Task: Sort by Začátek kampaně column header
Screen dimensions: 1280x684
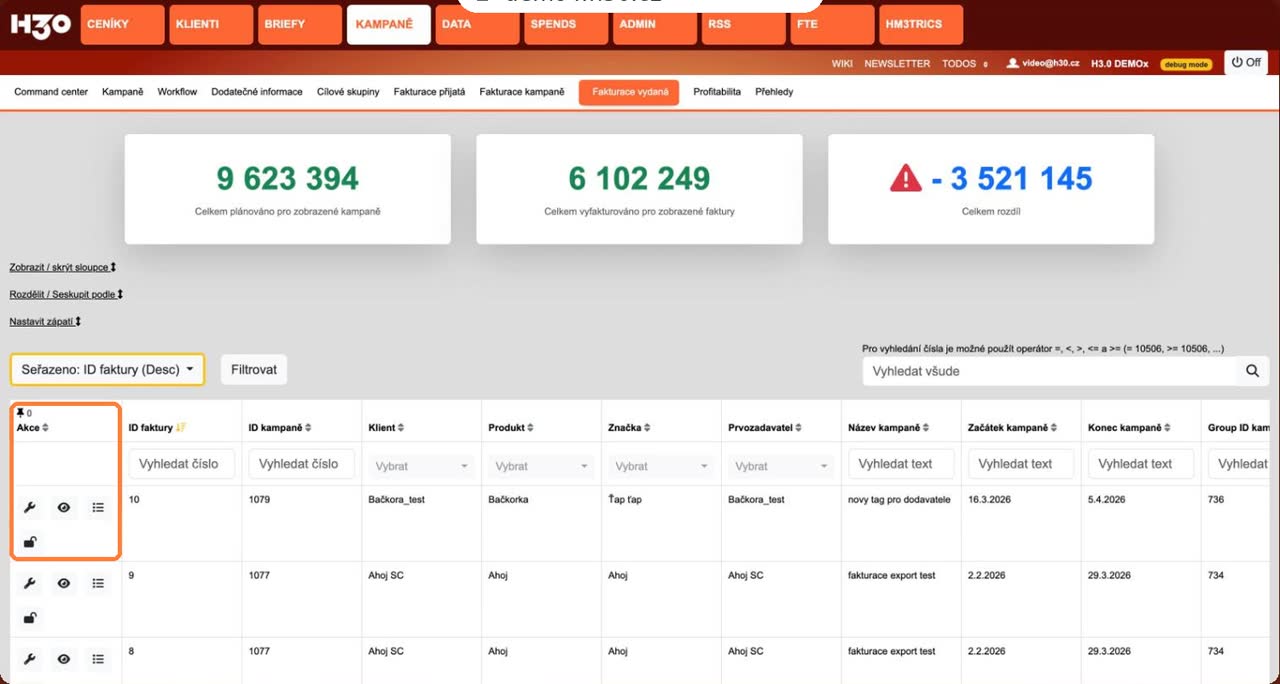Action: pos(1014,428)
